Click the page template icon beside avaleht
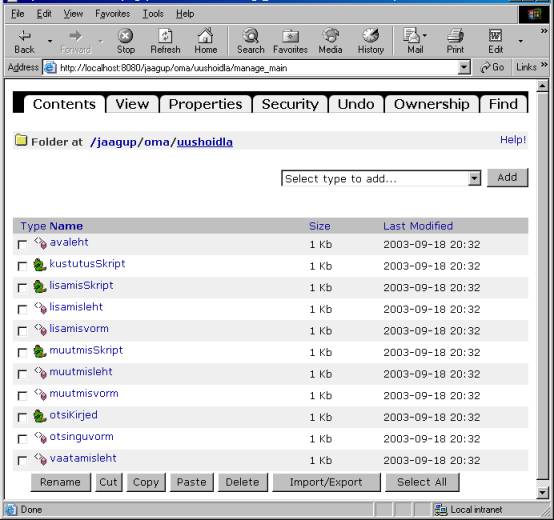The width and height of the screenshot is (554, 520). click(x=40, y=243)
